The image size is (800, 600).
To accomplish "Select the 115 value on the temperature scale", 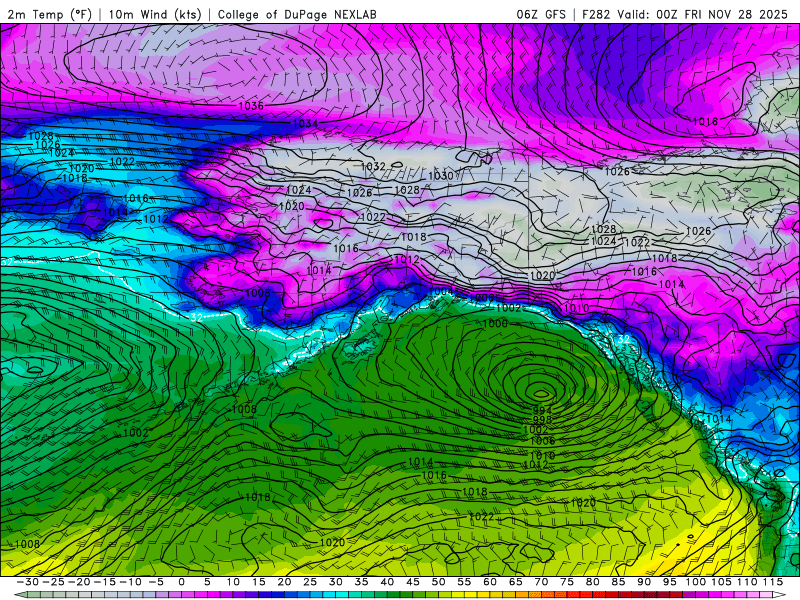I will pyautogui.click(x=773, y=582).
